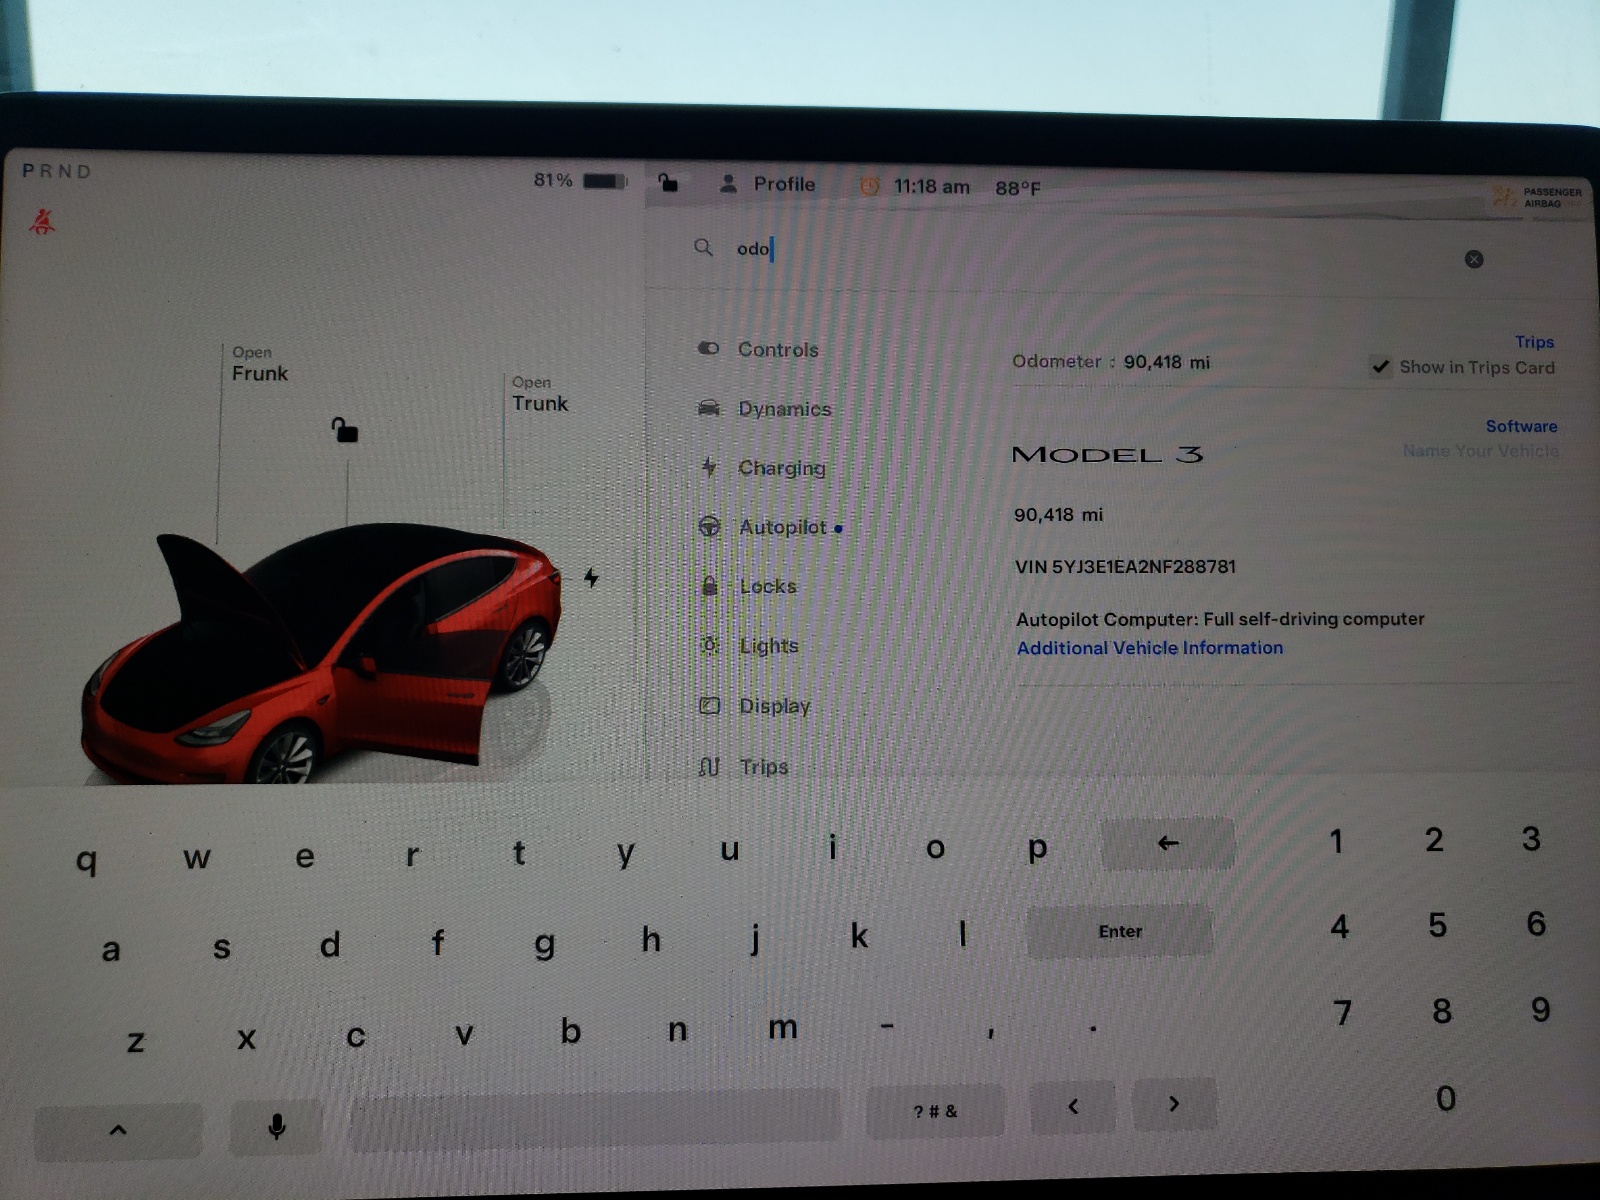Tap the keyboard microphone key
1600x1200 pixels.
pos(277,1127)
